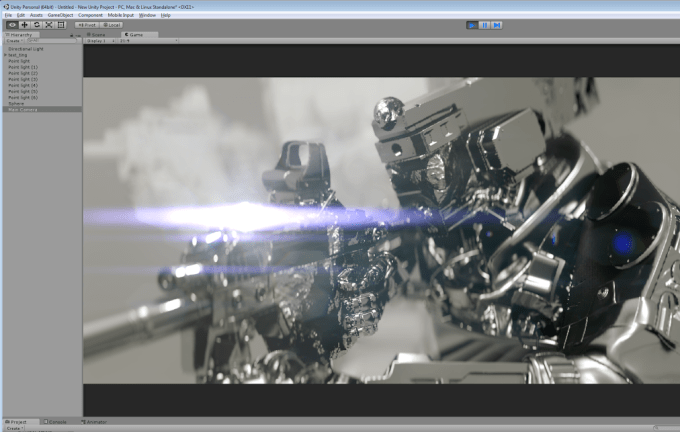
Task: Expand the test_bmg object in Hierarchy
Action: (5, 55)
